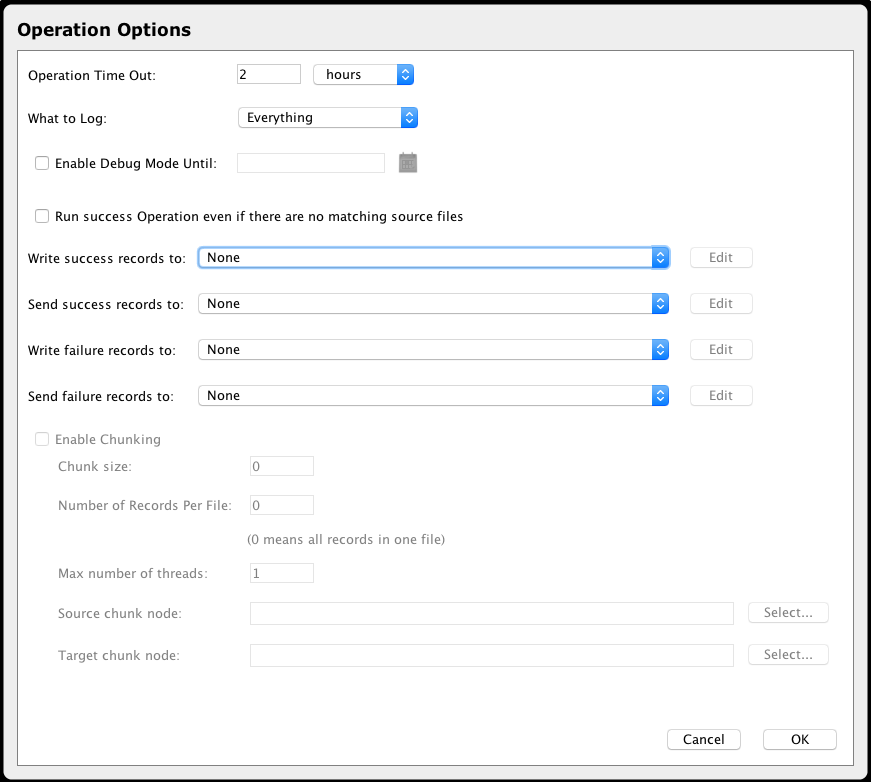Viewport: 871px width, 782px height.
Task: Click the debug mode date field
Action: tap(310, 163)
